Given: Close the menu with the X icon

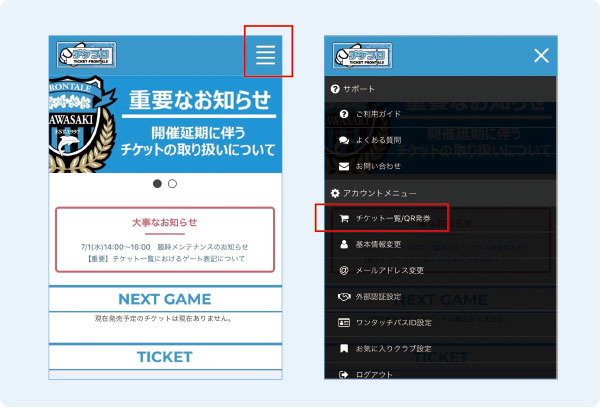Looking at the screenshot, I should tap(541, 55).
